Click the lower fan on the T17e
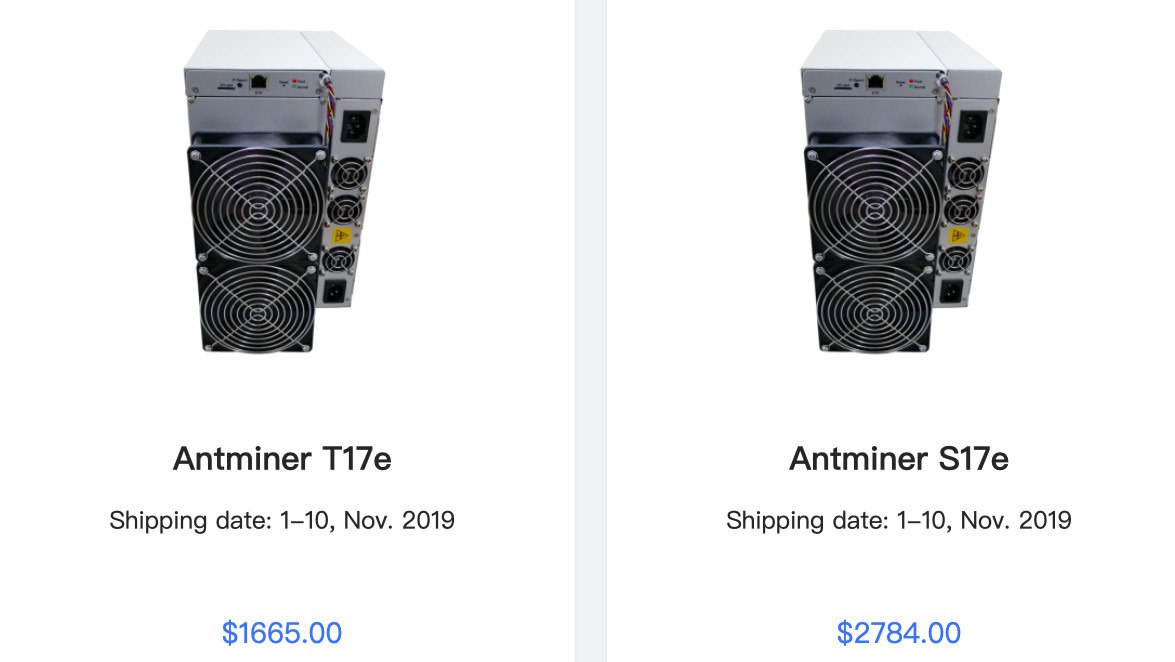 point(257,309)
